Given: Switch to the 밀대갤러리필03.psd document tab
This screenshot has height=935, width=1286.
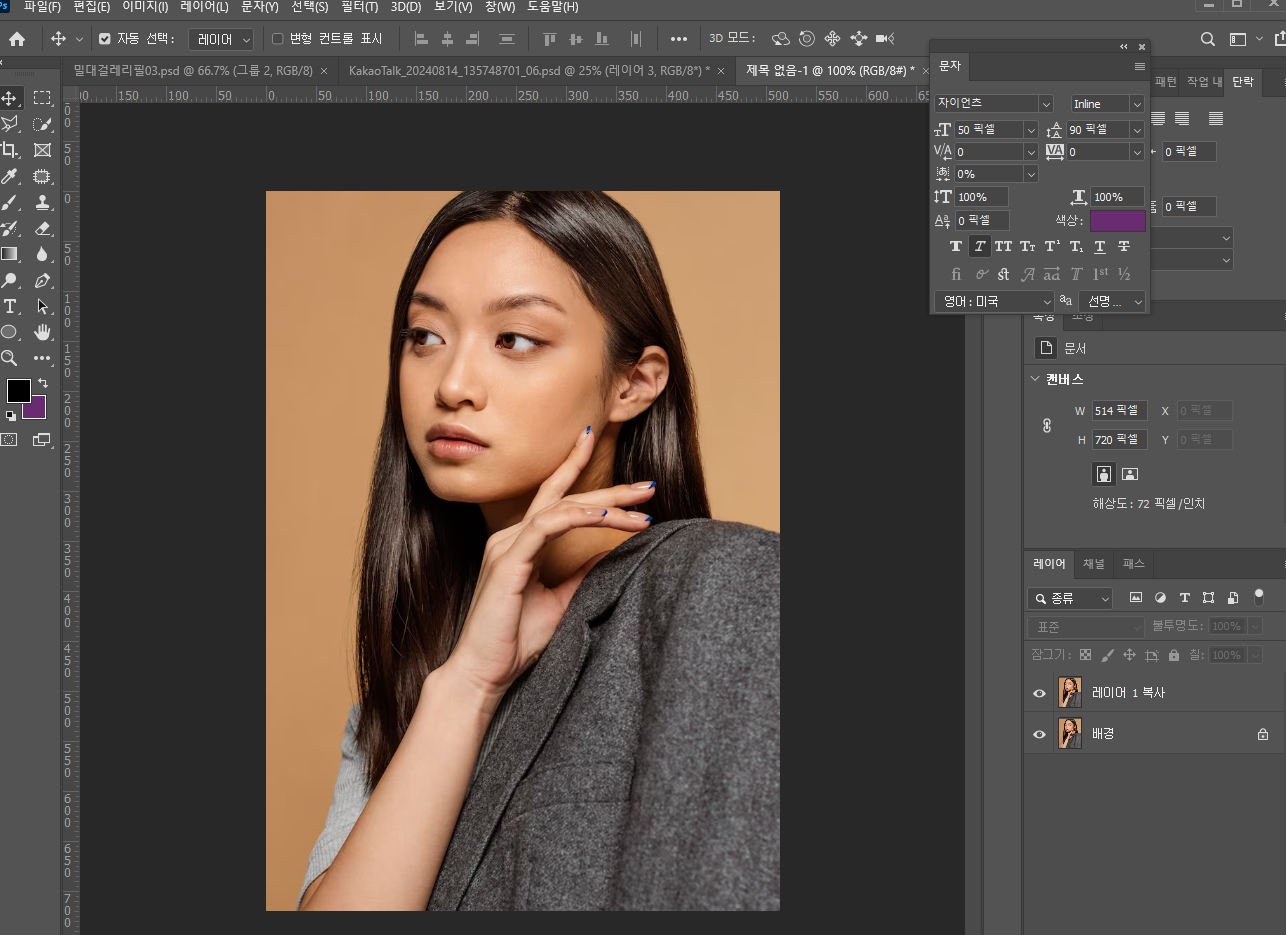Looking at the screenshot, I should (193, 70).
